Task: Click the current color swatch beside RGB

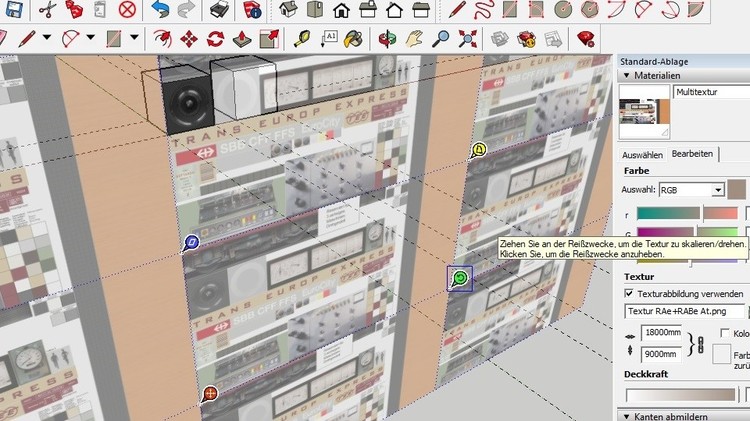Action: pyautogui.click(x=737, y=189)
